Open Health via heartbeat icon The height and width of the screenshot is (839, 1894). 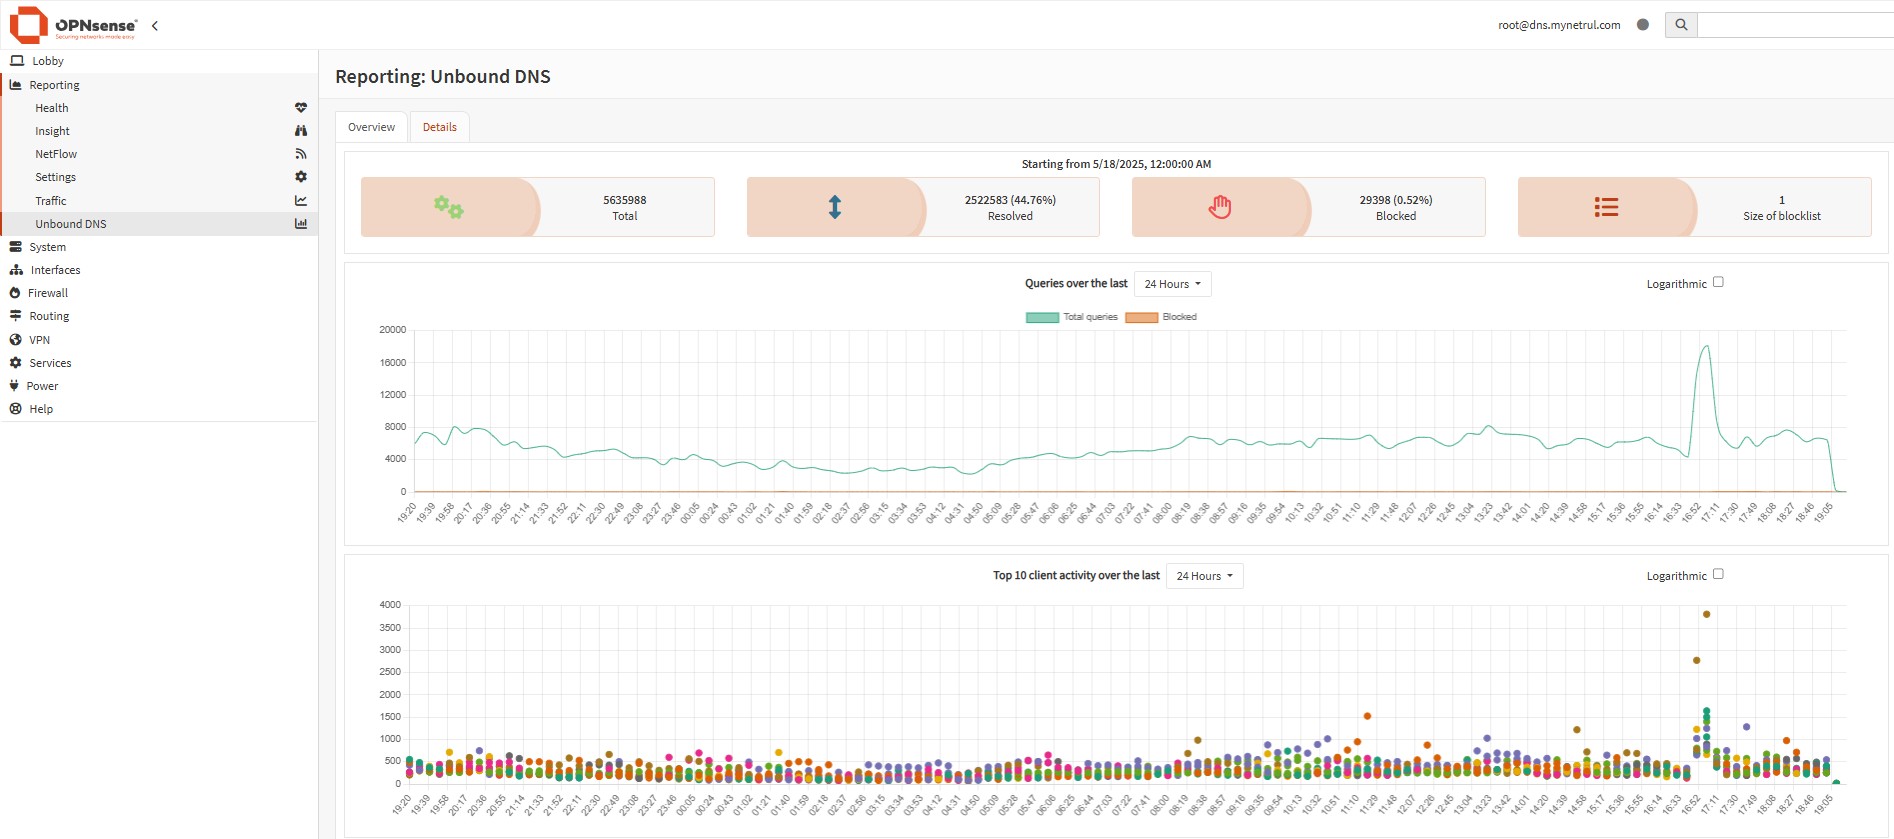coord(300,108)
